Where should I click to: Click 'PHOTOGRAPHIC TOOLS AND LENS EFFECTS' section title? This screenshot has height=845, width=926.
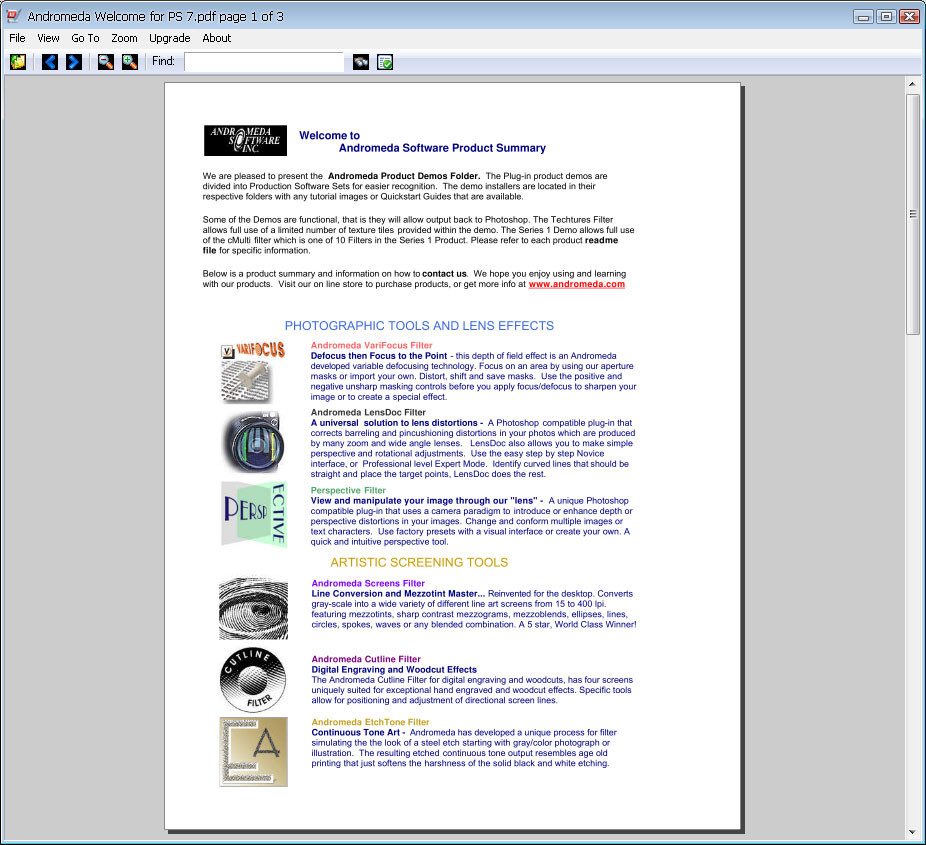click(x=419, y=326)
